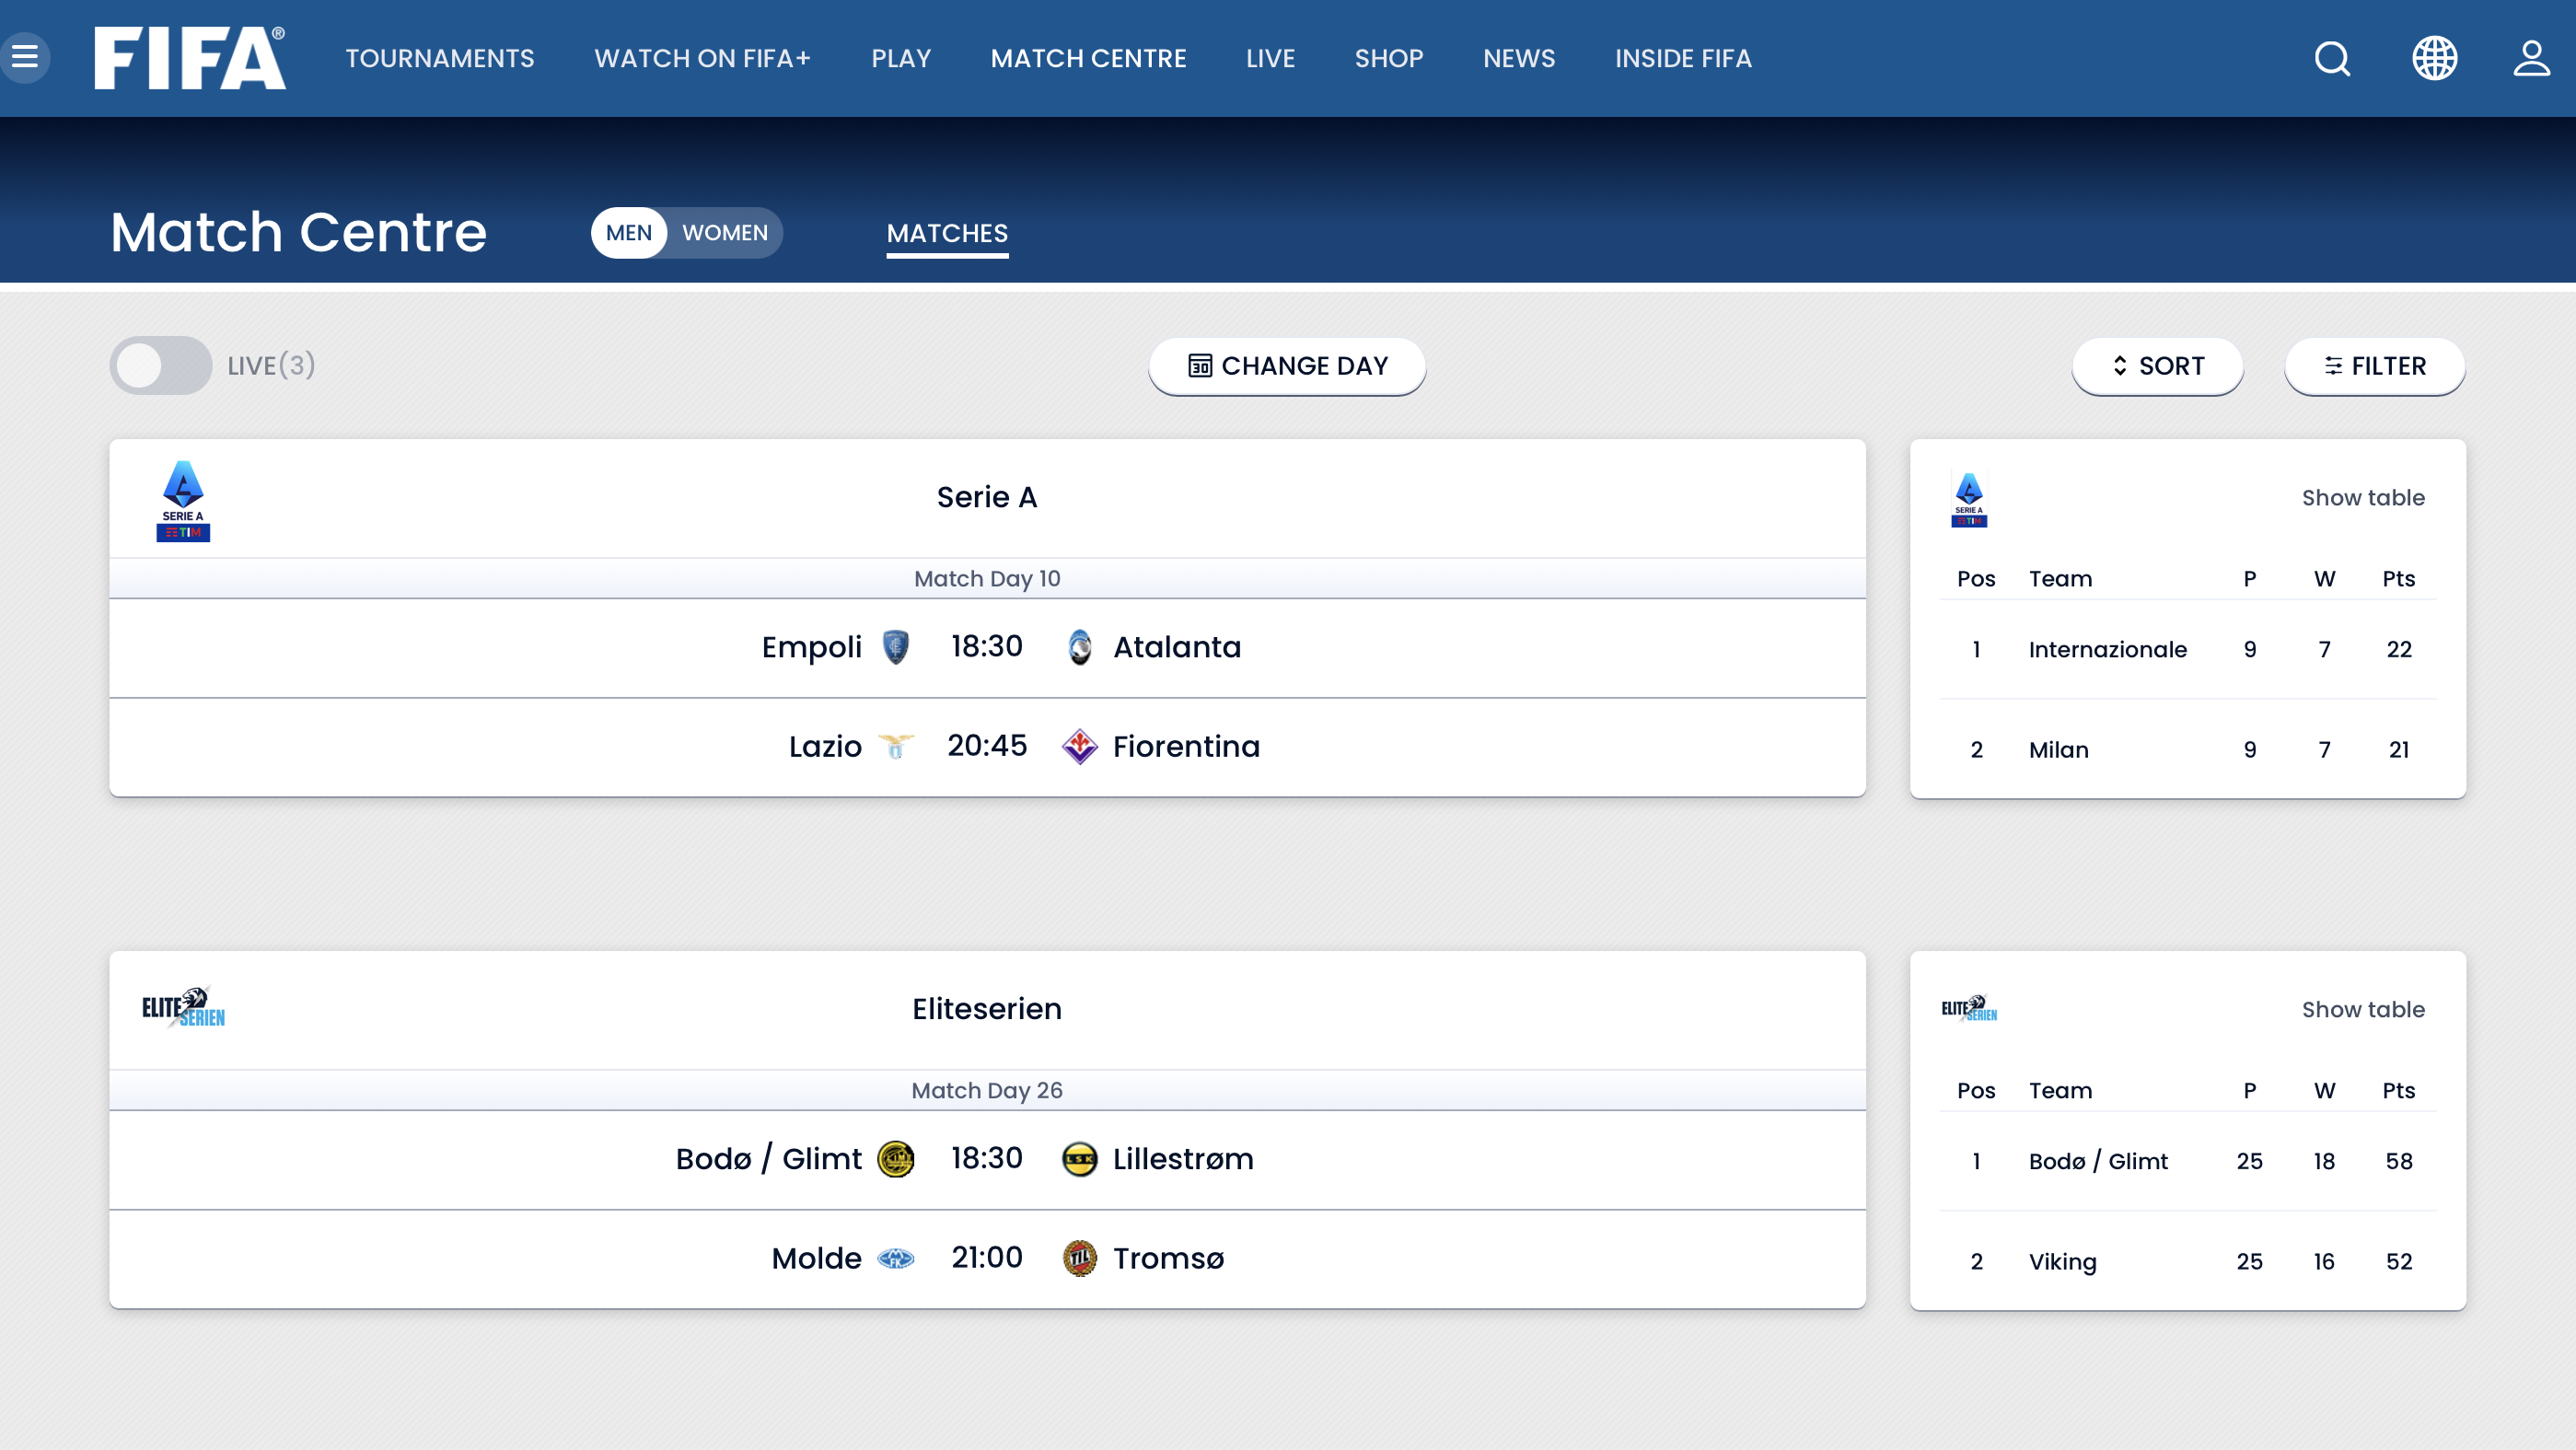Screen dimensions: 2576x1450
Task: Open the Empoli vs Atalanta match
Action: tap(987, 648)
